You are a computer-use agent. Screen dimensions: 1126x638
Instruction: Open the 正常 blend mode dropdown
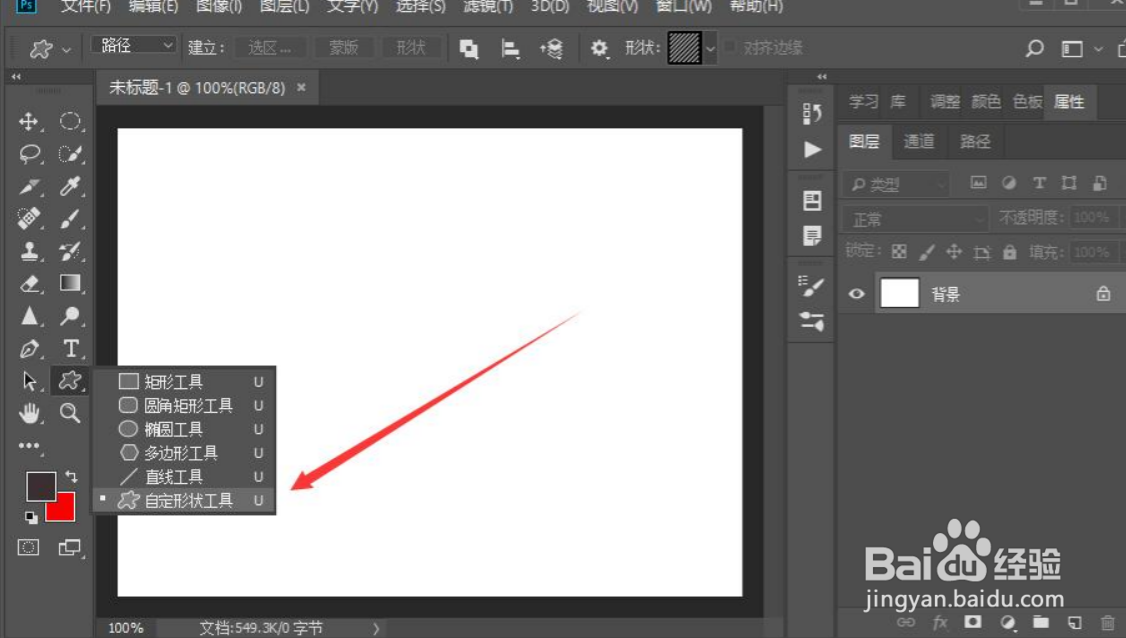point(916,218)
